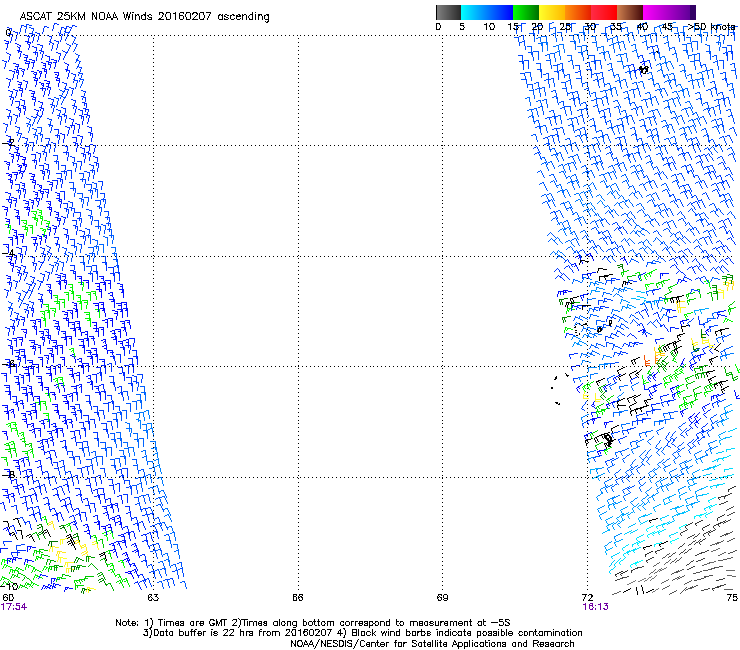Click the "45" label under the color bar
The image size is (740, 650).
pyautogui.click(x=667, y=27)
